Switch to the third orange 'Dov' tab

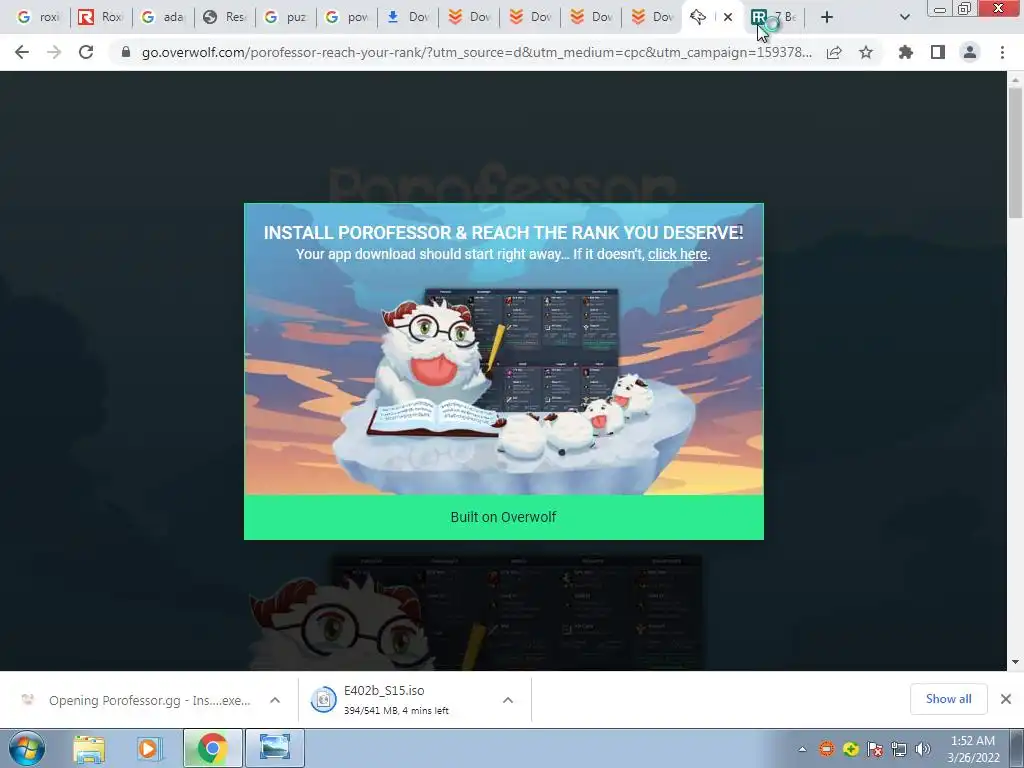[591, 17]
